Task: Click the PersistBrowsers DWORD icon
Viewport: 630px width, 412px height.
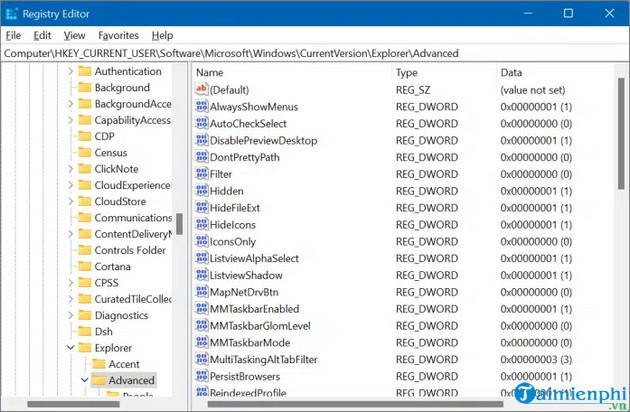Action: point(201,376)
